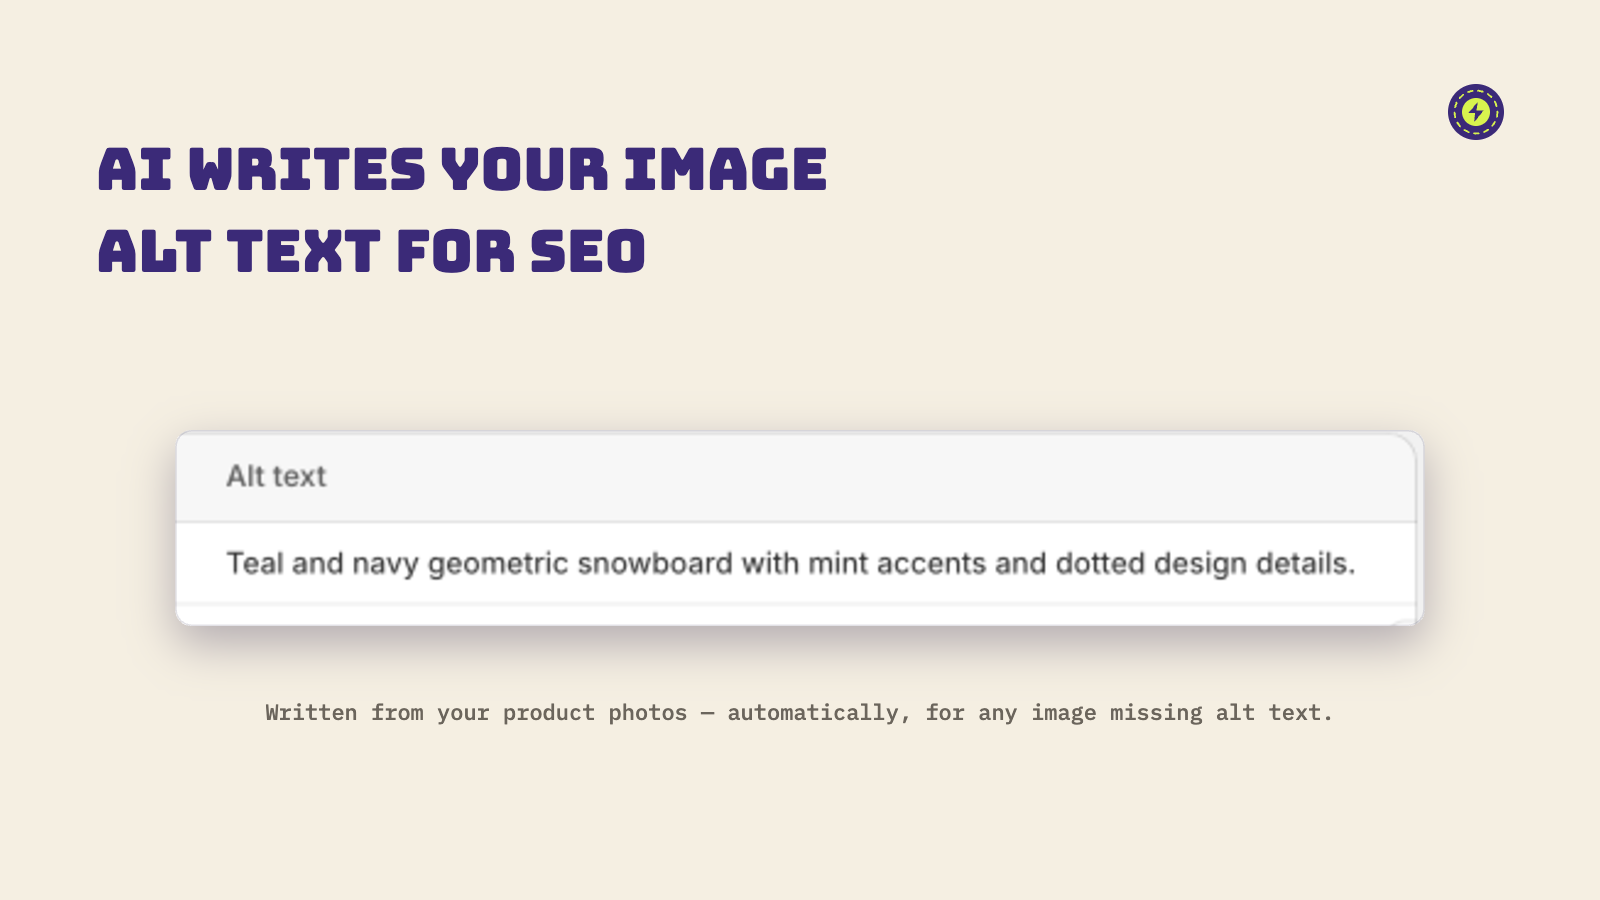
Task: Click the 'ALT TEXT FOR SEO' heading line
Action: pyautogui.click(x=372, y=251)
